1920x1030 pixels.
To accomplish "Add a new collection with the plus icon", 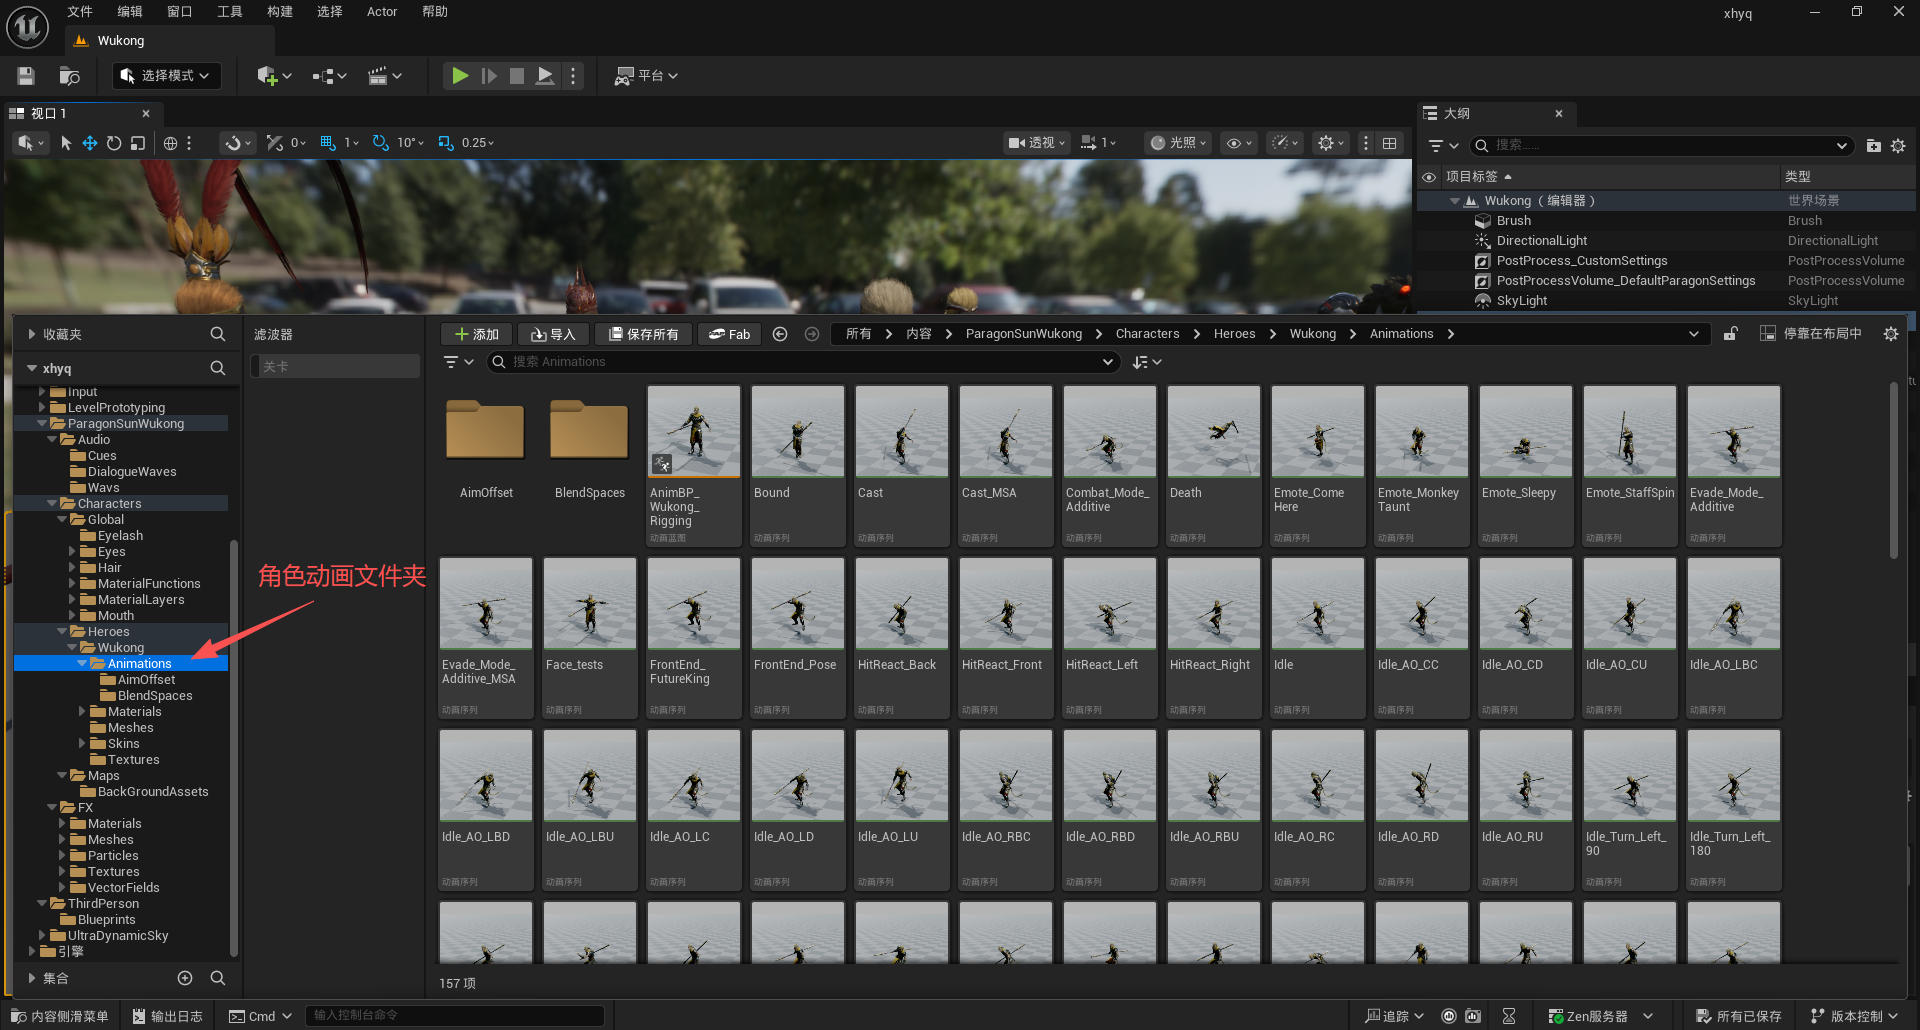I will coord(185,978).
